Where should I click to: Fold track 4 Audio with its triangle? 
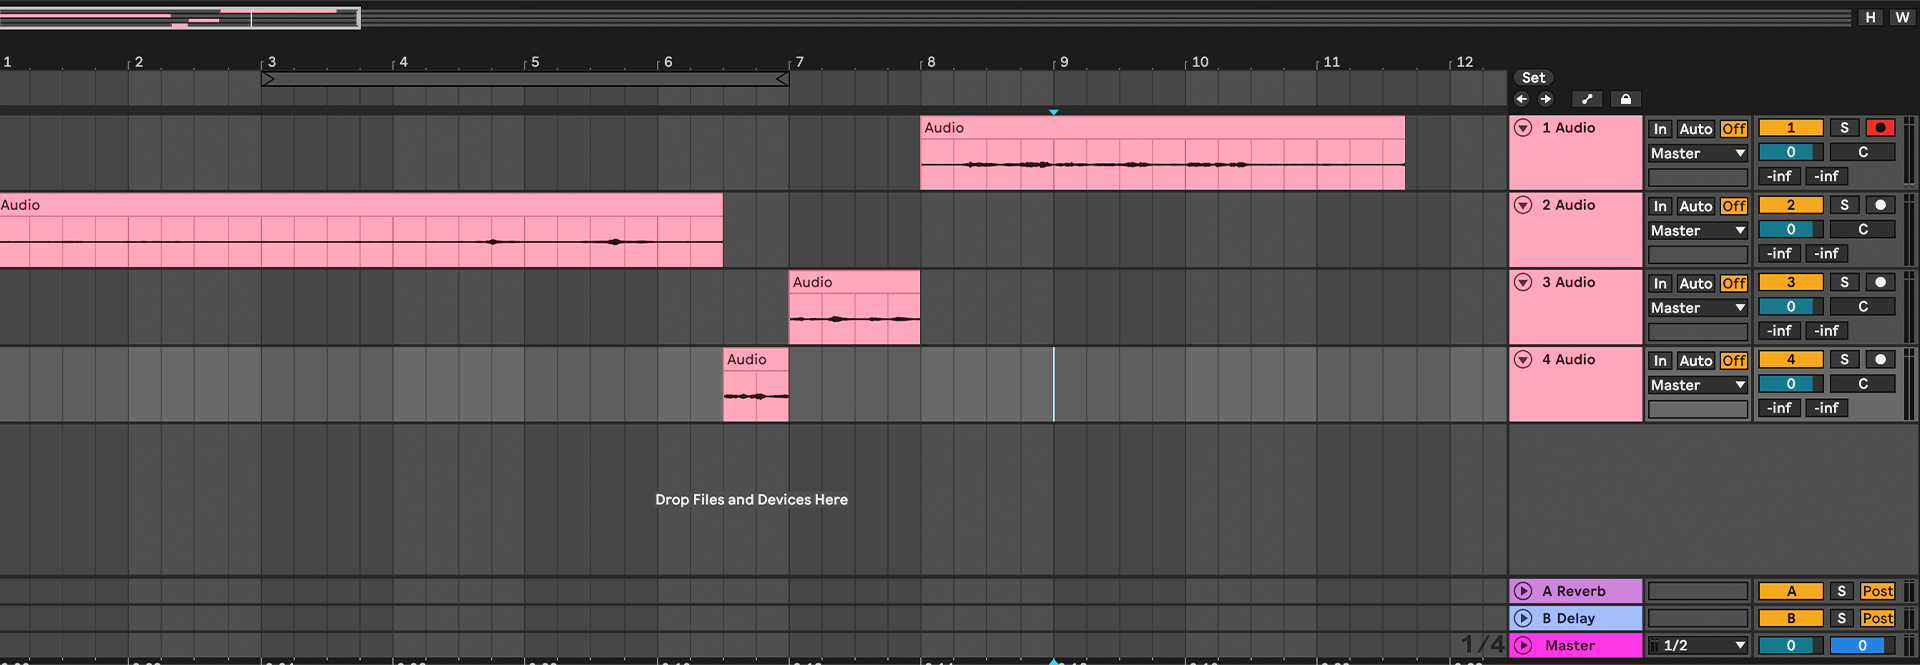[1523, 359]
